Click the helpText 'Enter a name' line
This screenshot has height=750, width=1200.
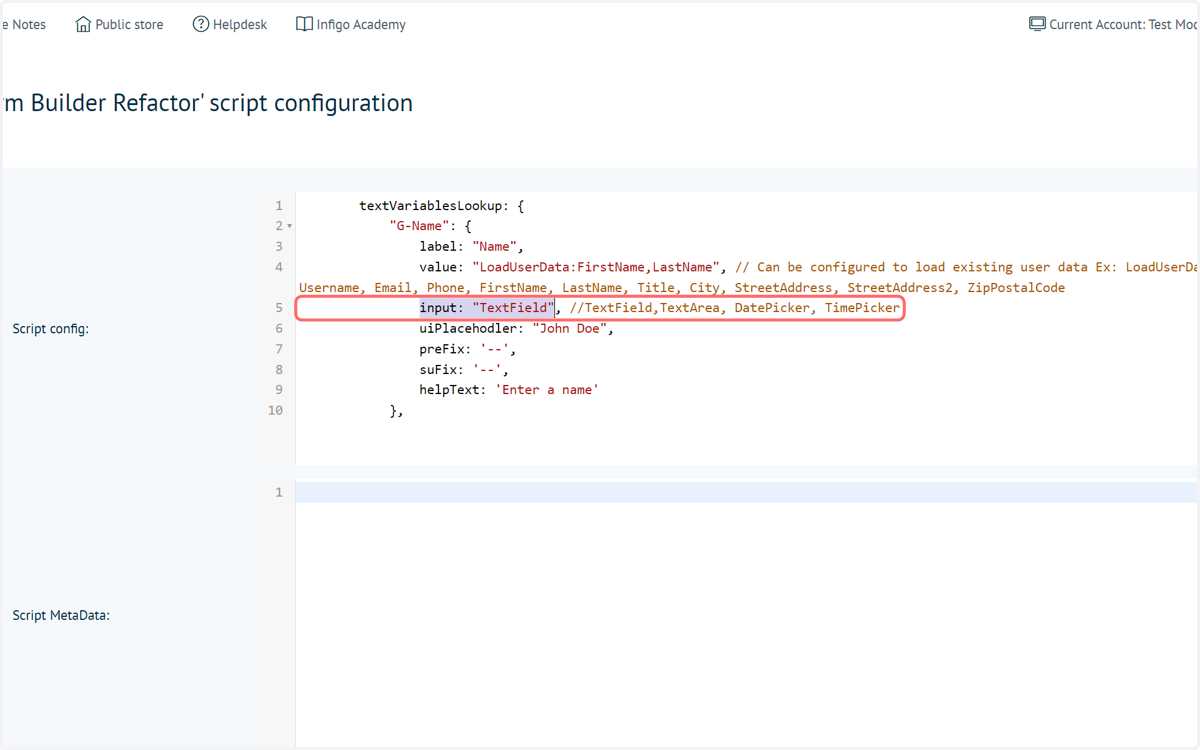coord(509,390)
